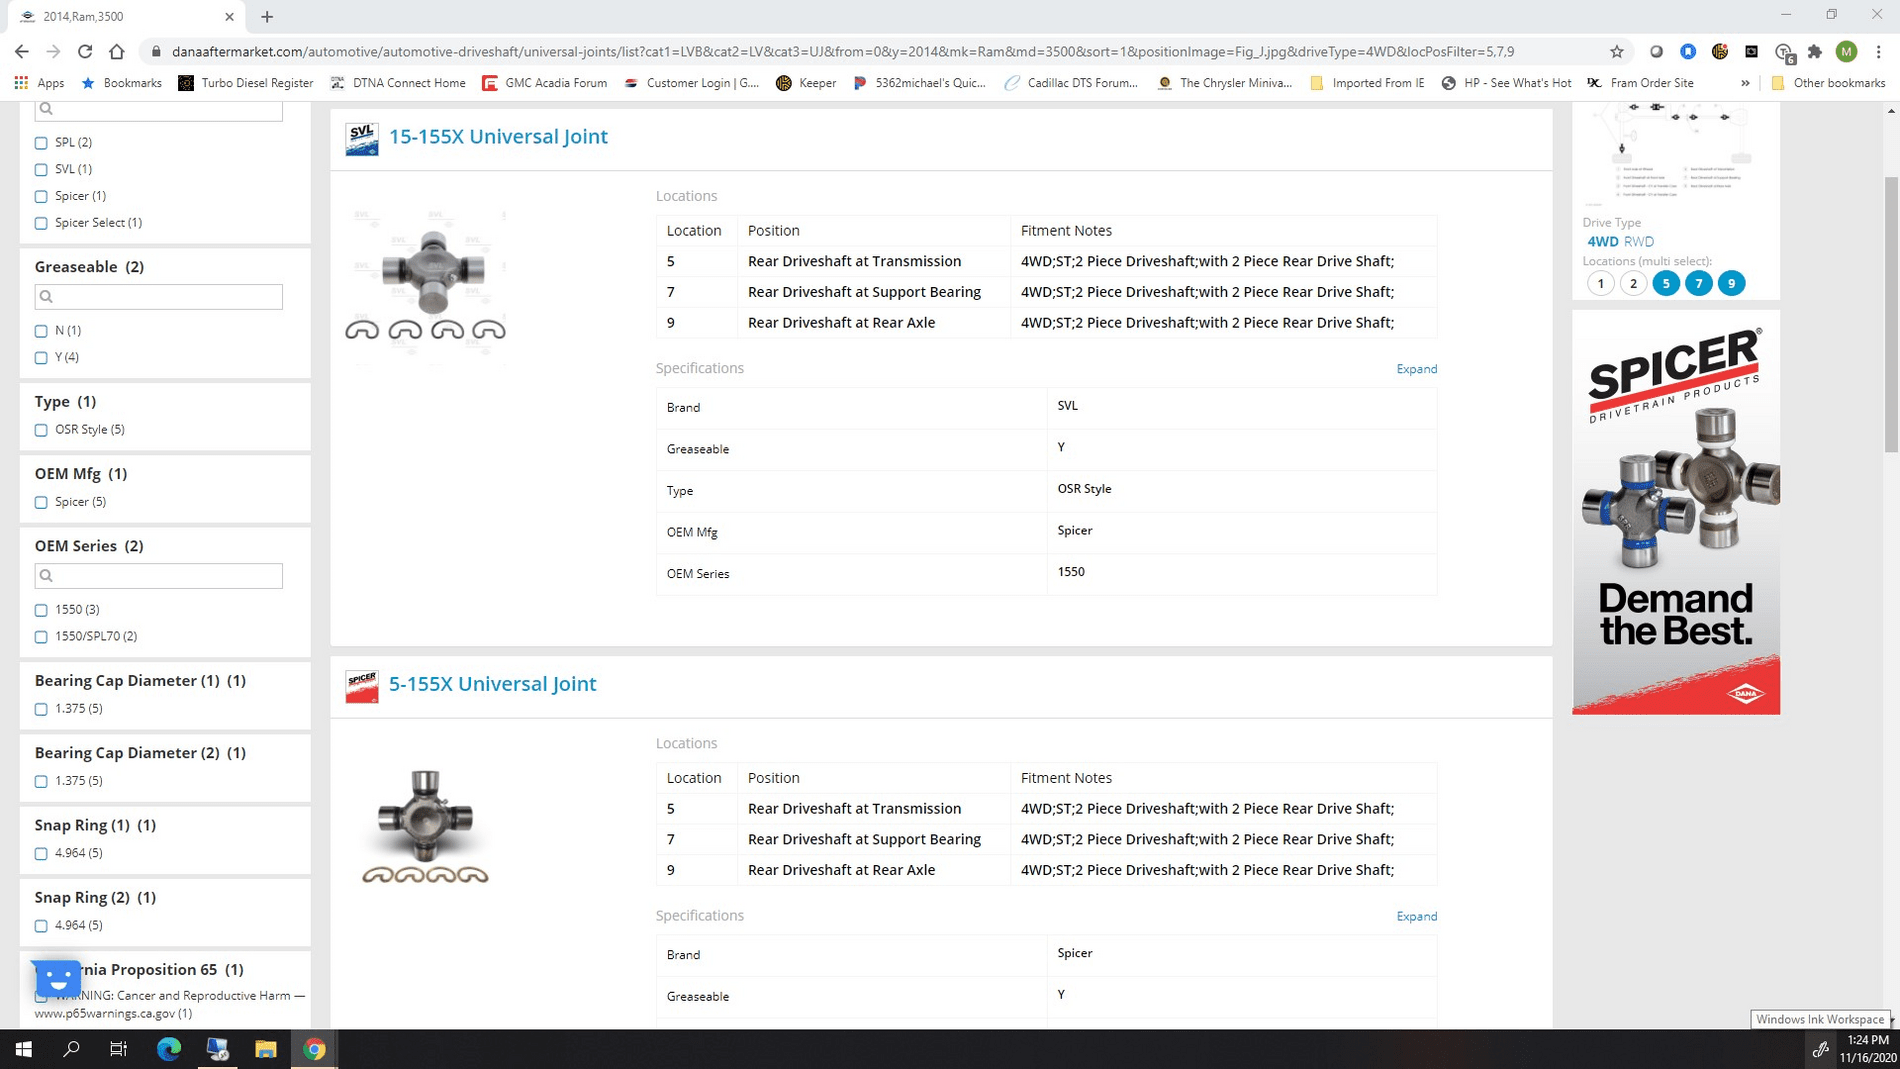Open Turbo Diesel Register bookmark
The image size is (1900, 1069).
[x=246, y=83]
